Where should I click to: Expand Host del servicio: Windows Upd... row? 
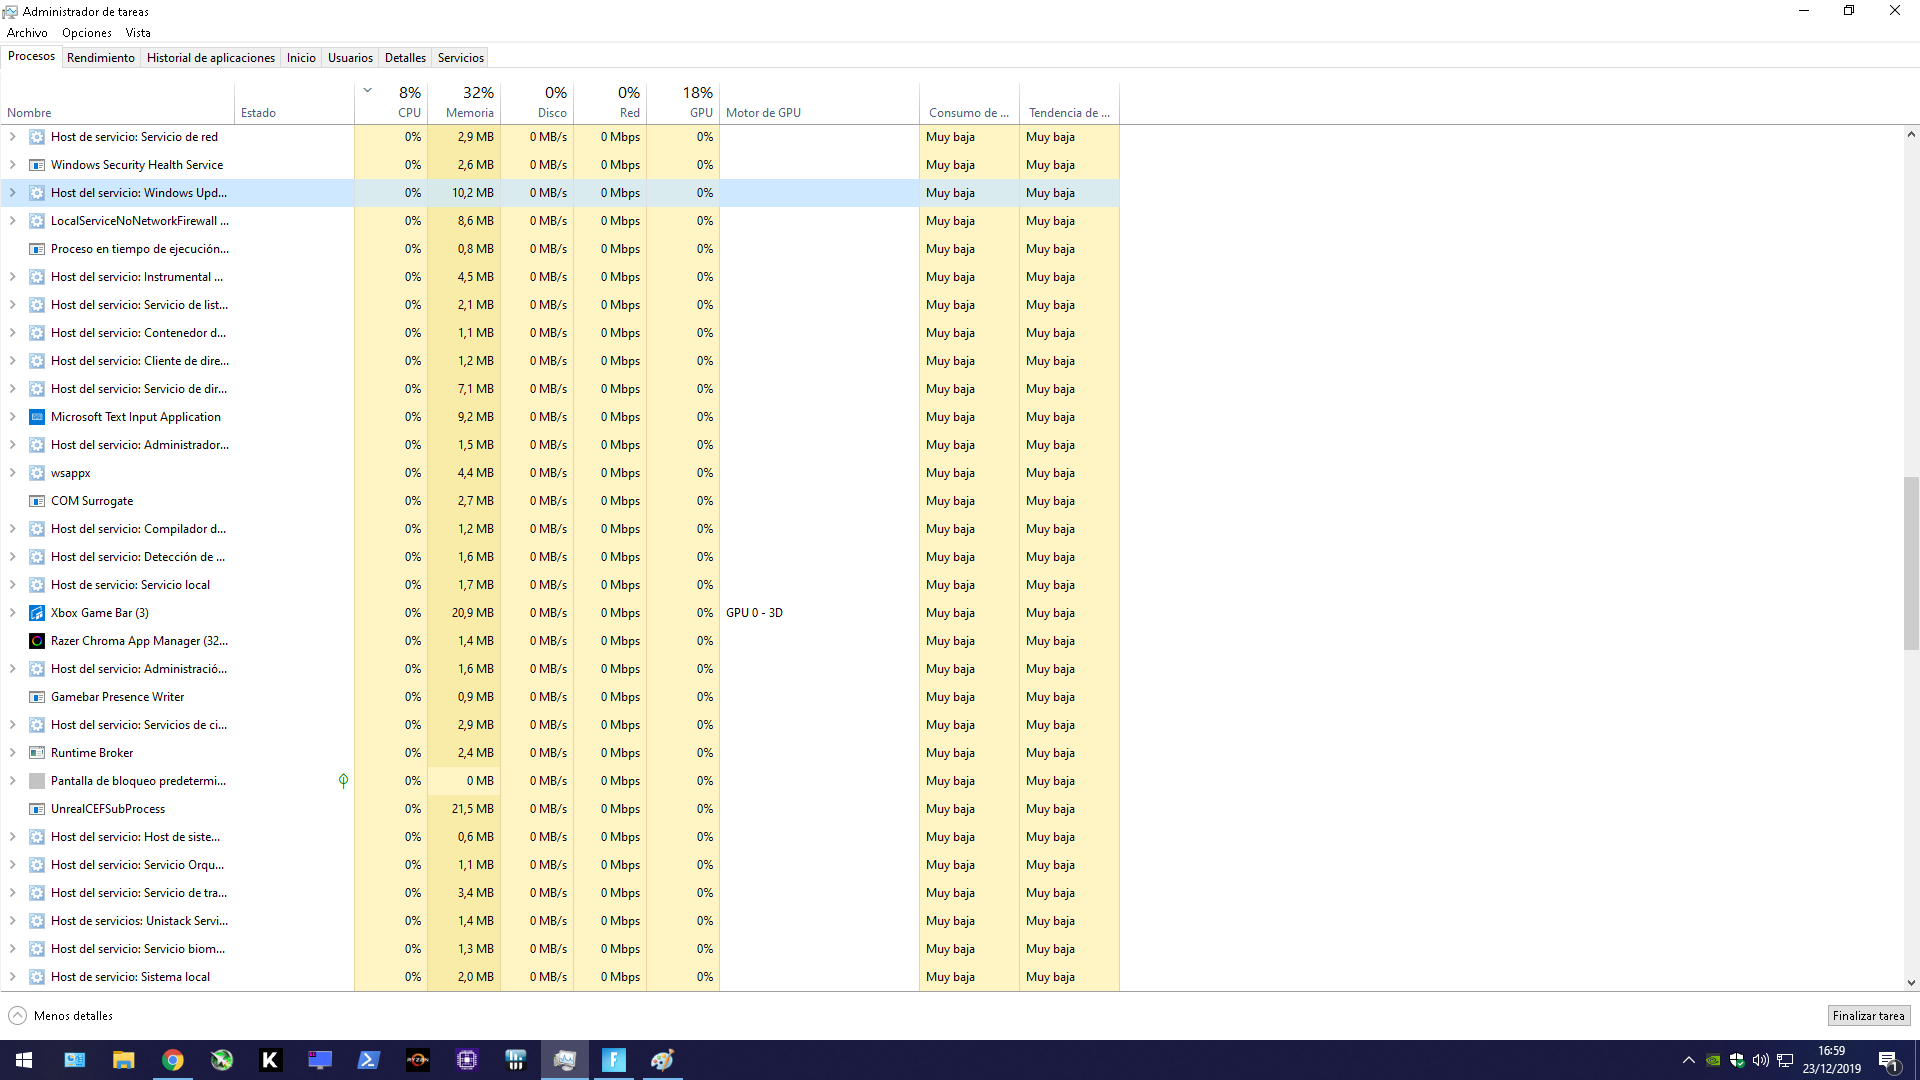[13, 193]
